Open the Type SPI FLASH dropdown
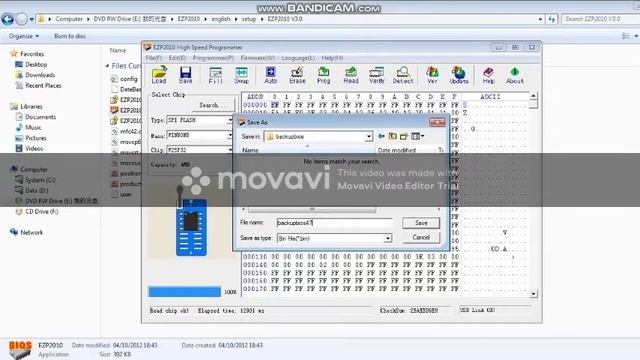The height and width of the screenshot is (360, 640). [230, 120]
